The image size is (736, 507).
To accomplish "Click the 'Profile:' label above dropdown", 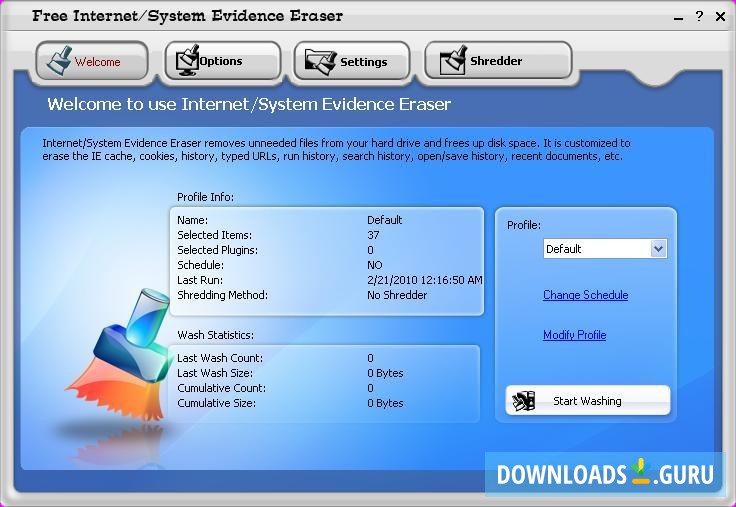I will (524, 225).
